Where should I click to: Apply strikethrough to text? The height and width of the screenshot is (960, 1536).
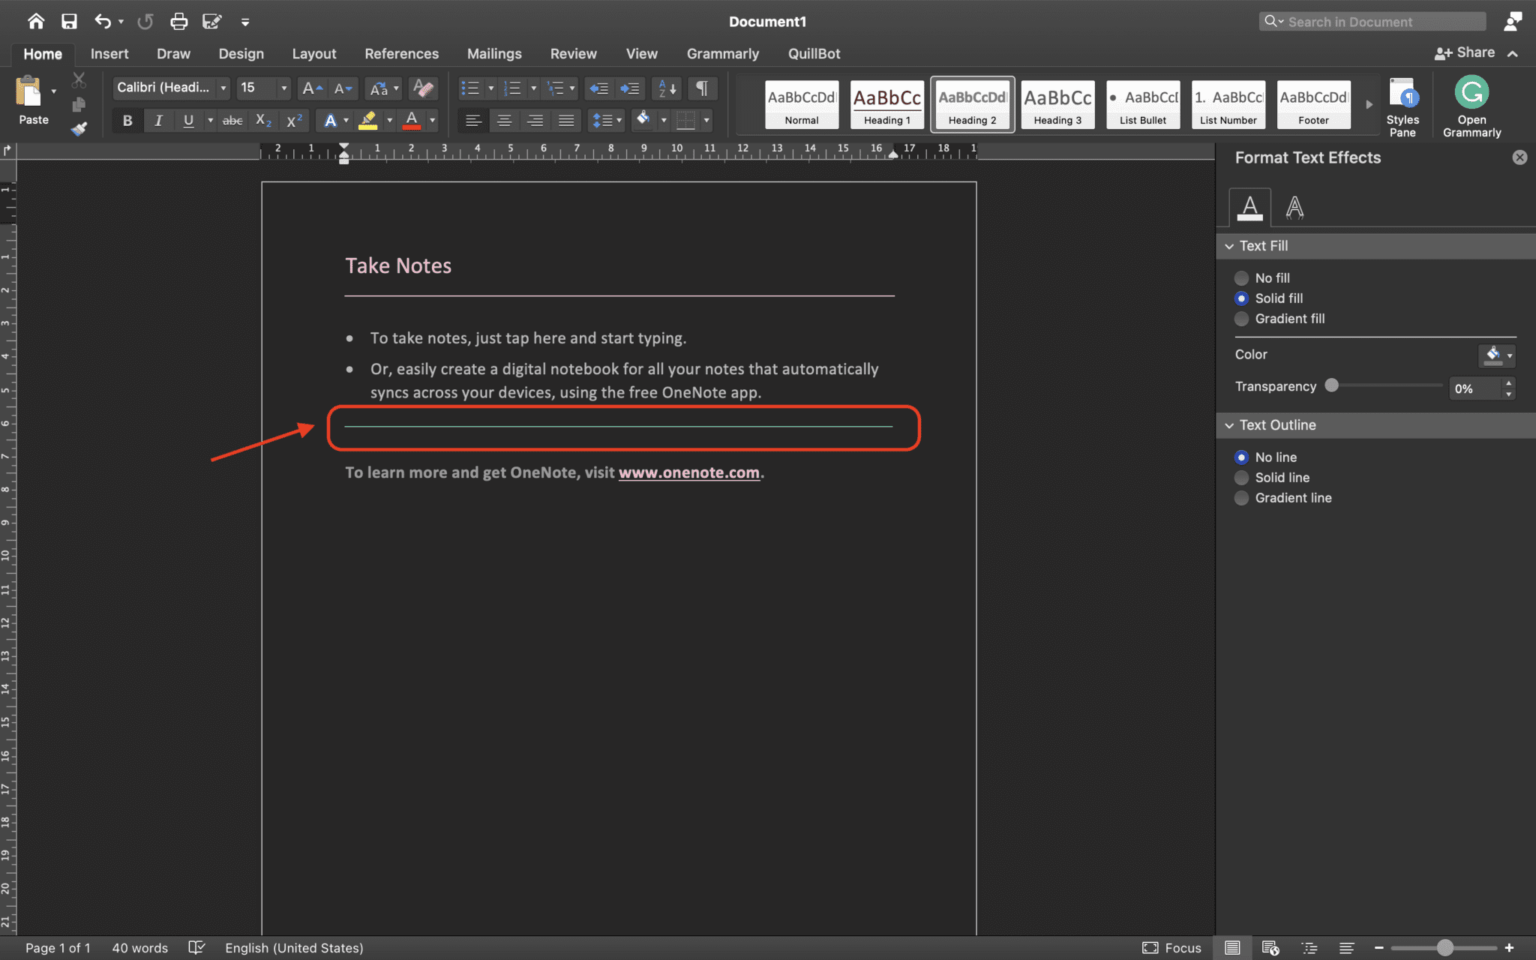click(232, 120)
